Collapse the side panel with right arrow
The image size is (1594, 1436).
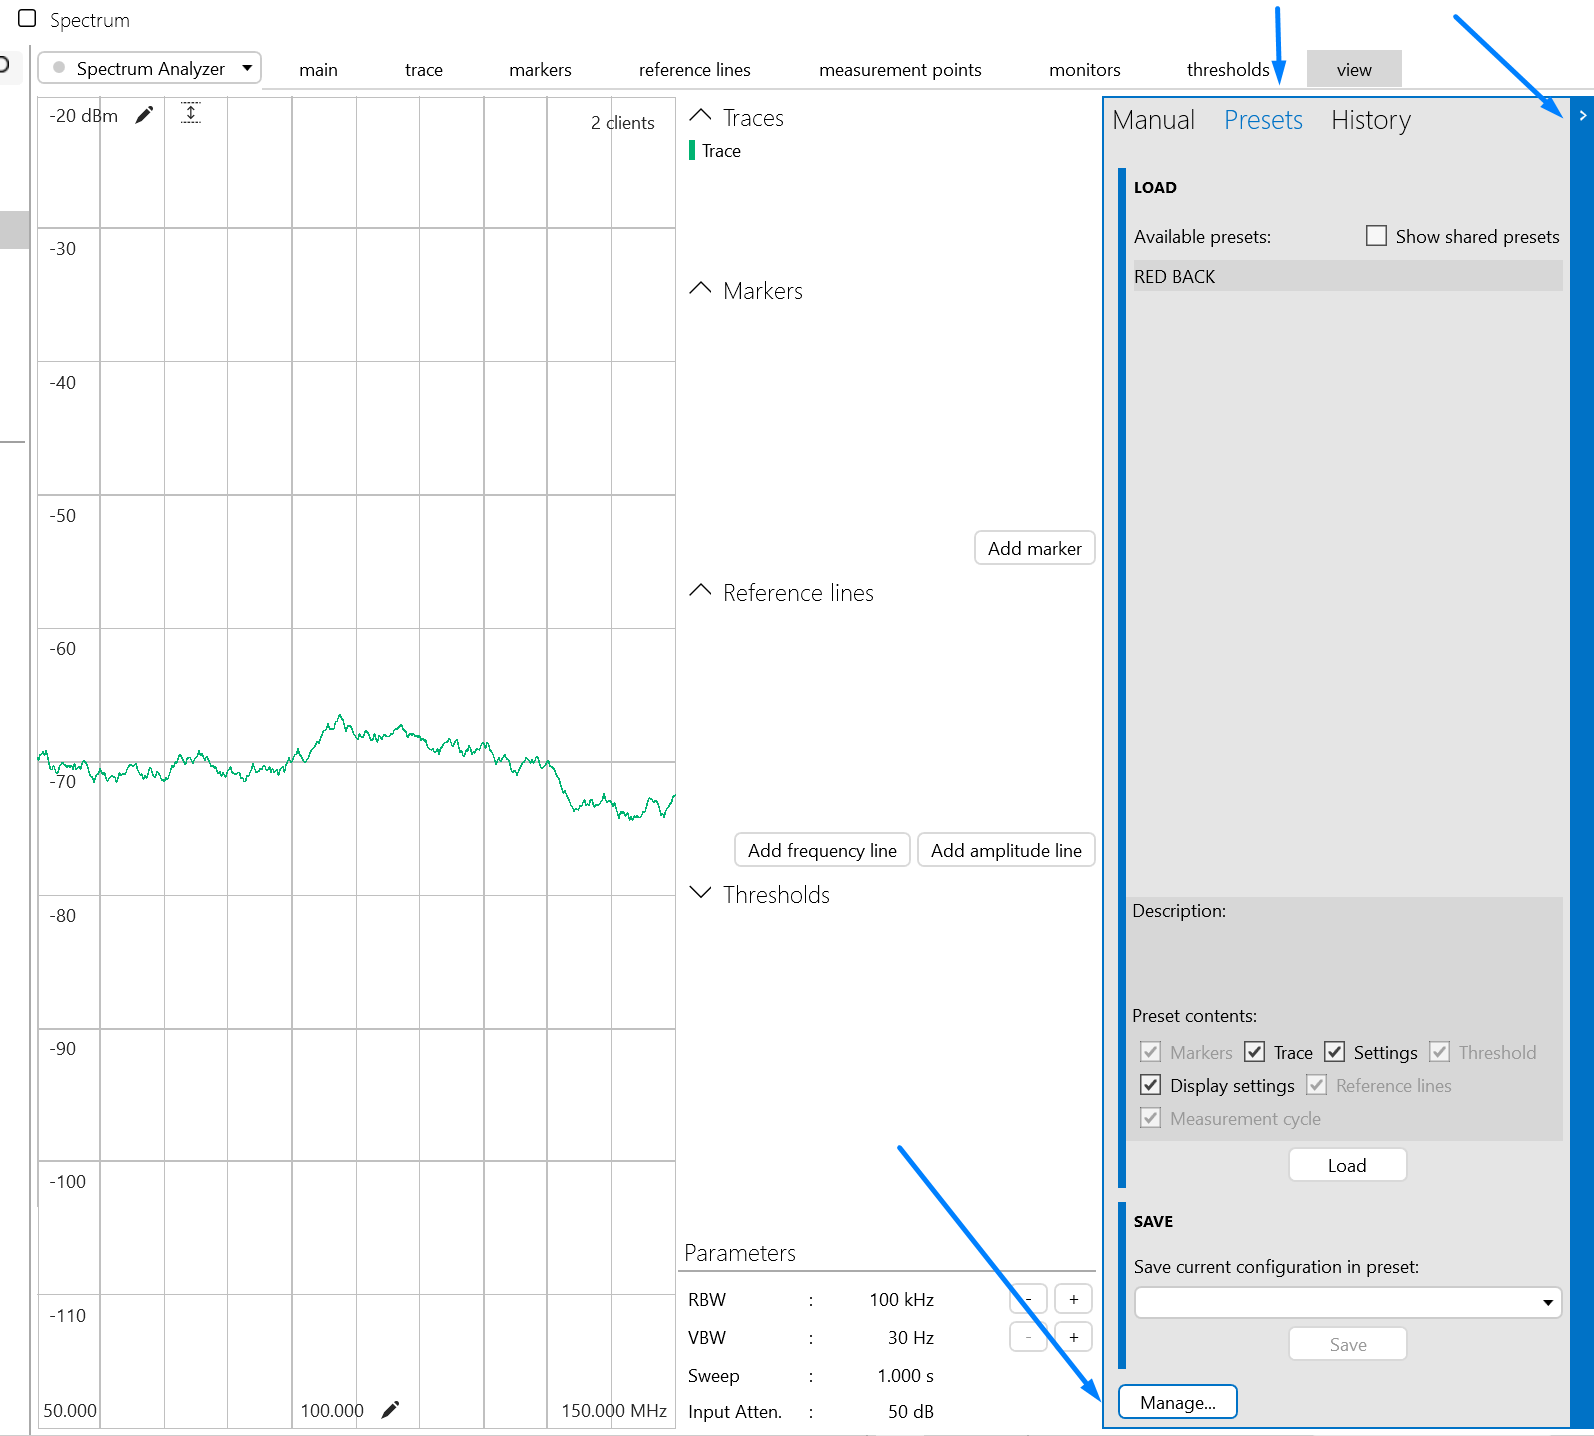(1582, 116)
